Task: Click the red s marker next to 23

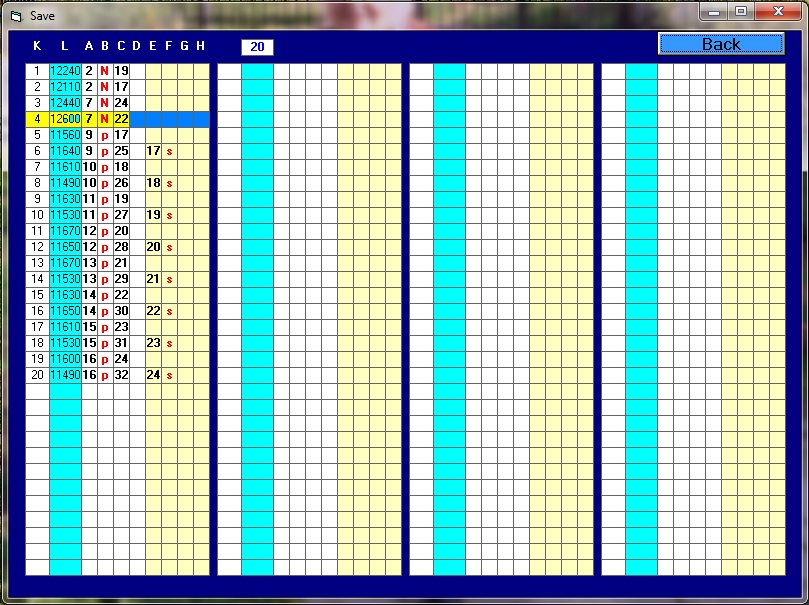Action: [x=169, y=343]
